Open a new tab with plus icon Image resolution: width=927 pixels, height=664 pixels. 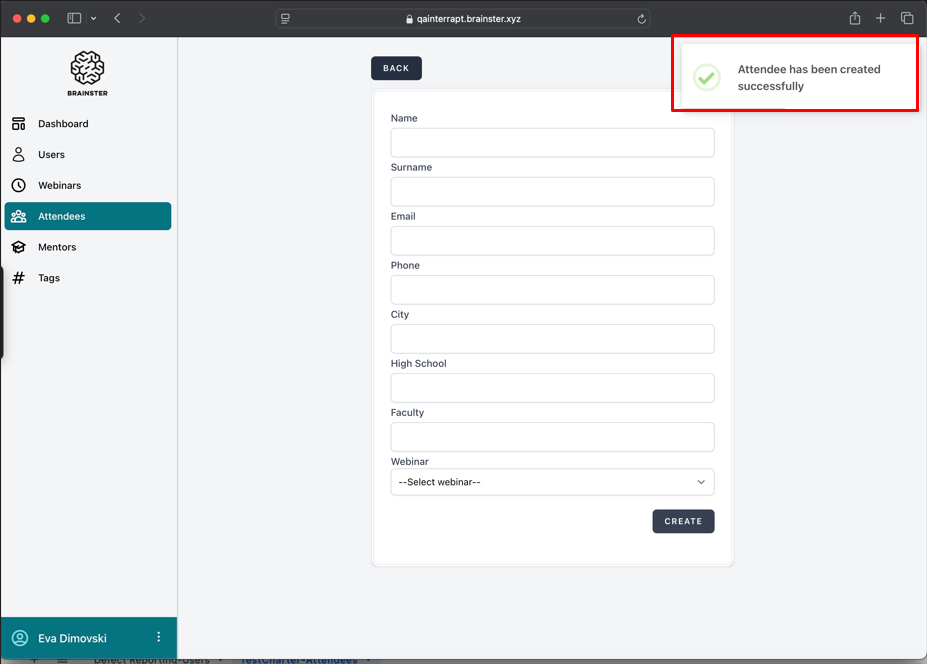pyautogui.click(x=880, y=18)
